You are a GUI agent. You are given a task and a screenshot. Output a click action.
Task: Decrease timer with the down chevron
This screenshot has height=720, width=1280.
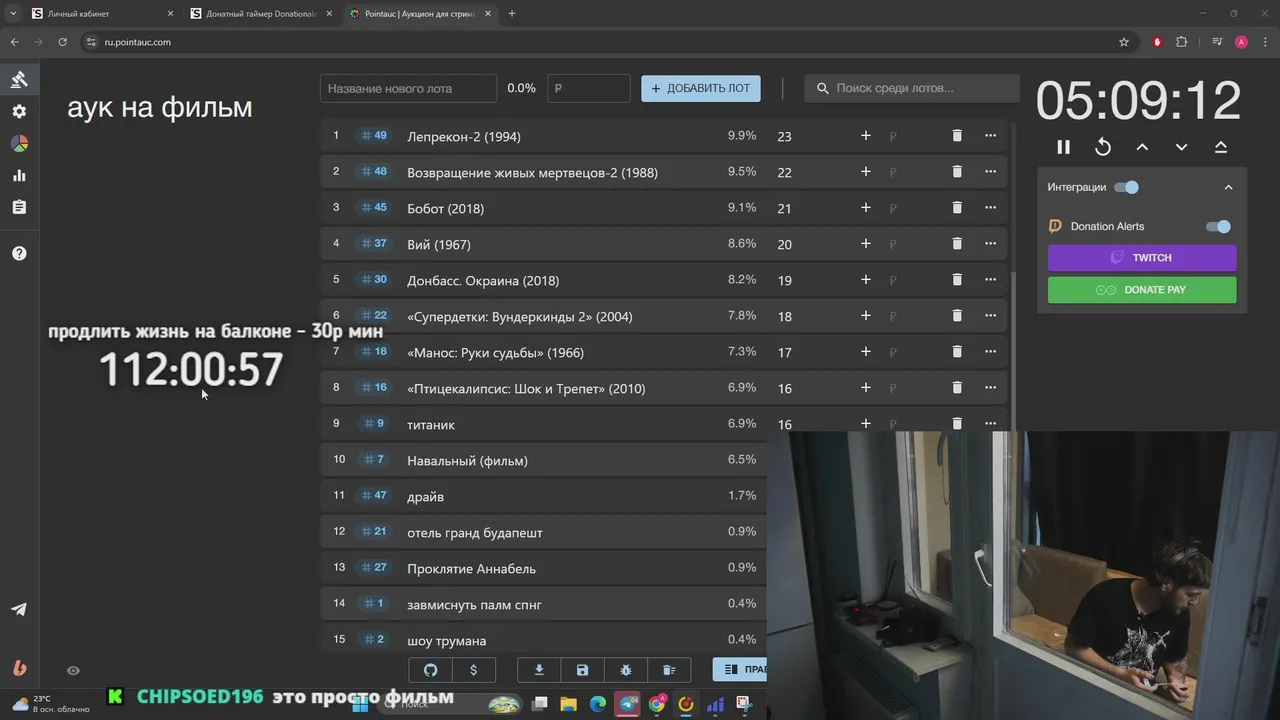[1181, 147]
